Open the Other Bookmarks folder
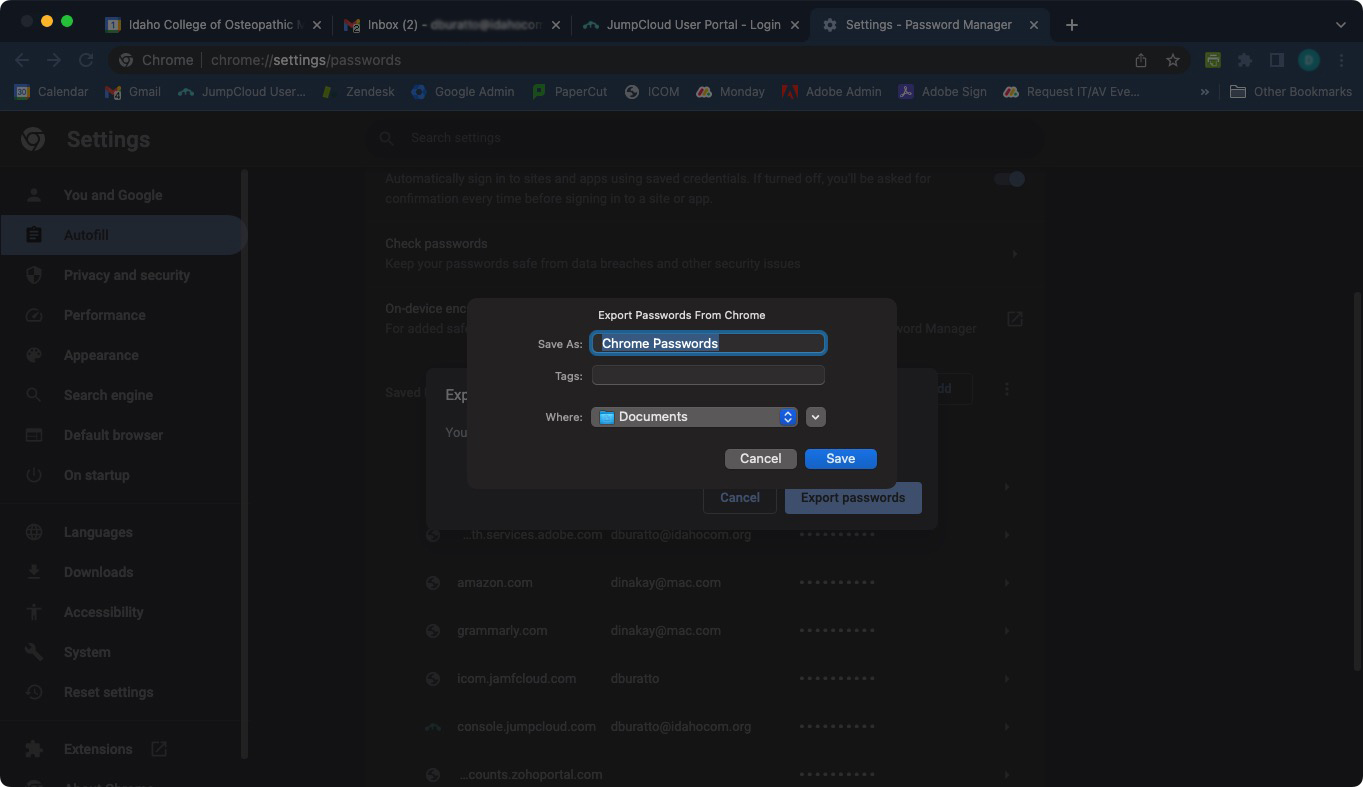Screen dimensions: 1363x787 (1290, 91)
